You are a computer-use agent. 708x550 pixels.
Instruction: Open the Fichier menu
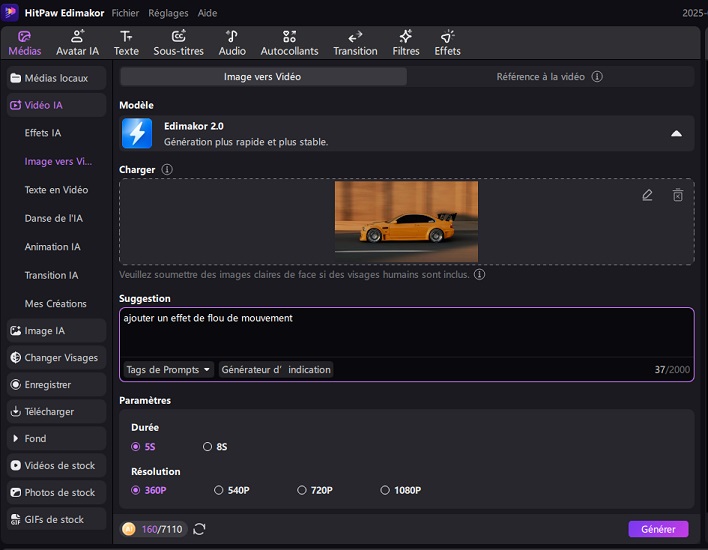[x=125, y=13]
